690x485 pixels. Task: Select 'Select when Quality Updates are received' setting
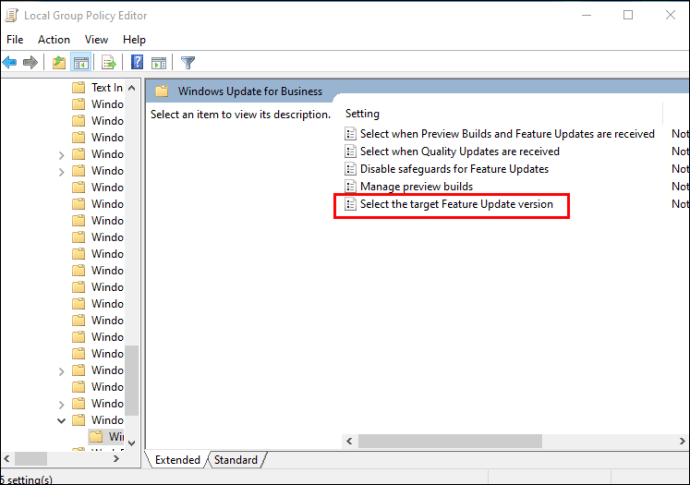(x=460, y=151)
